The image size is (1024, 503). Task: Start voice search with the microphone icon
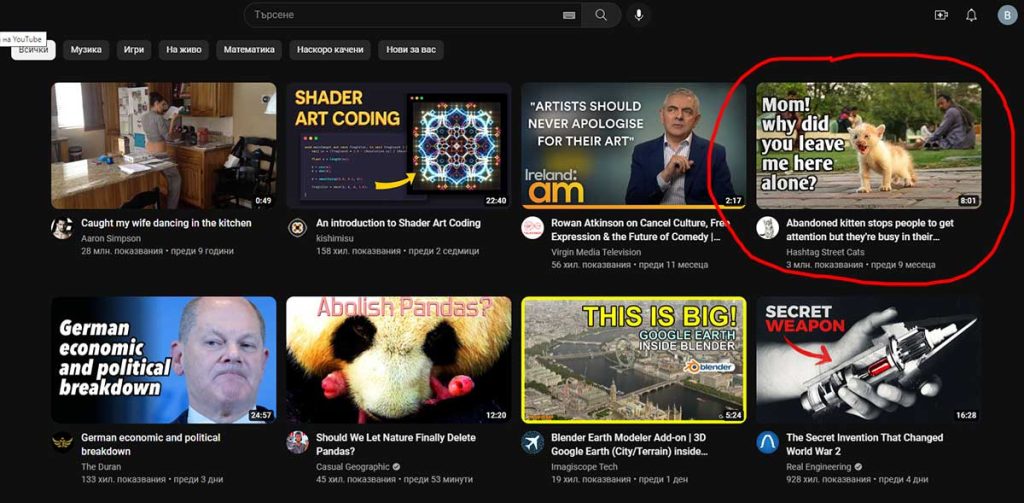pyautogui.click(x=639, y=15)
